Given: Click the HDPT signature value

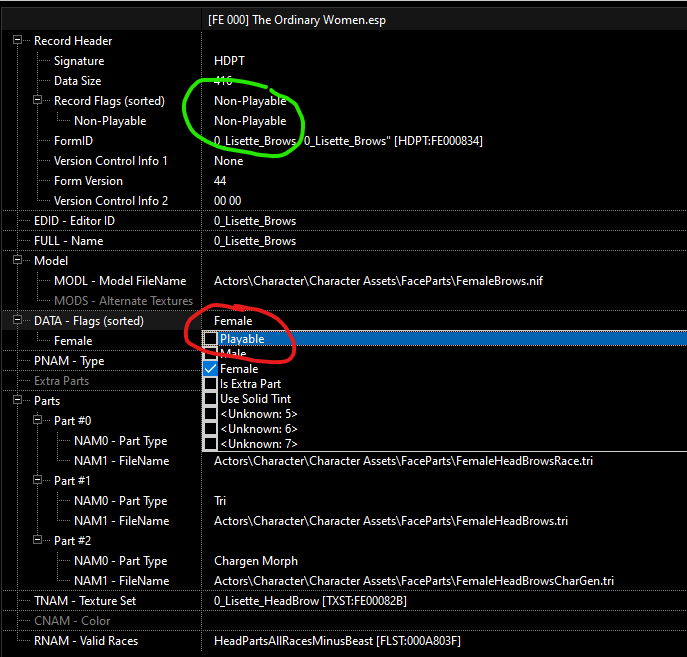Looking at the screenshot, I should [229, 61].
